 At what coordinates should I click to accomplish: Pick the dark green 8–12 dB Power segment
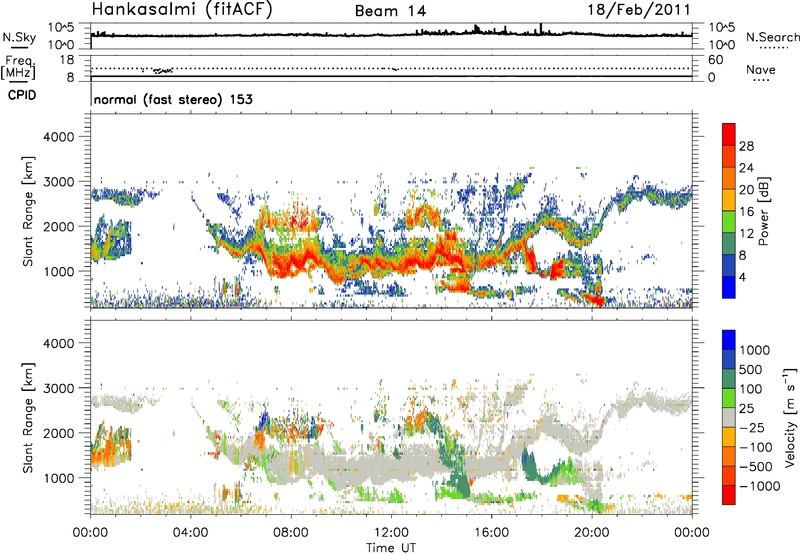point(729,244)
